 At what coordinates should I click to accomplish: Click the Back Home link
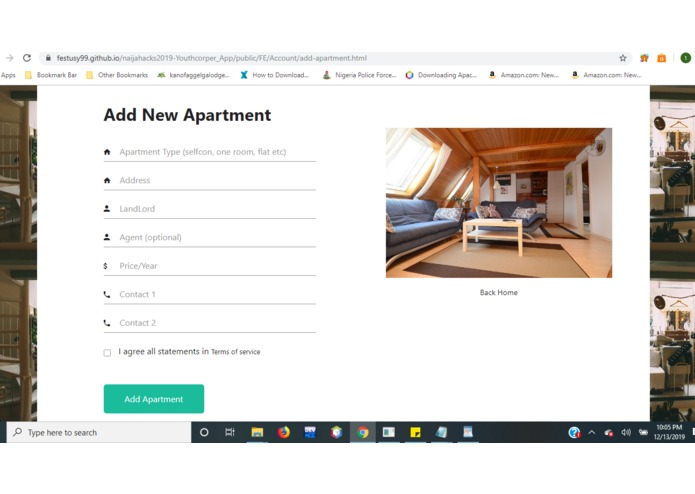pos(499,292)
